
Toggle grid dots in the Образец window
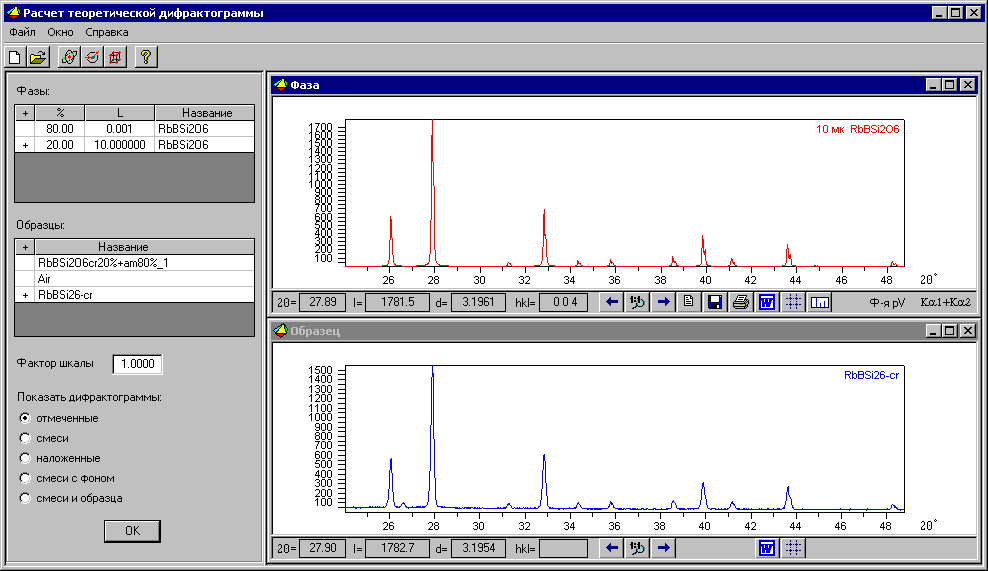point(793,547)
